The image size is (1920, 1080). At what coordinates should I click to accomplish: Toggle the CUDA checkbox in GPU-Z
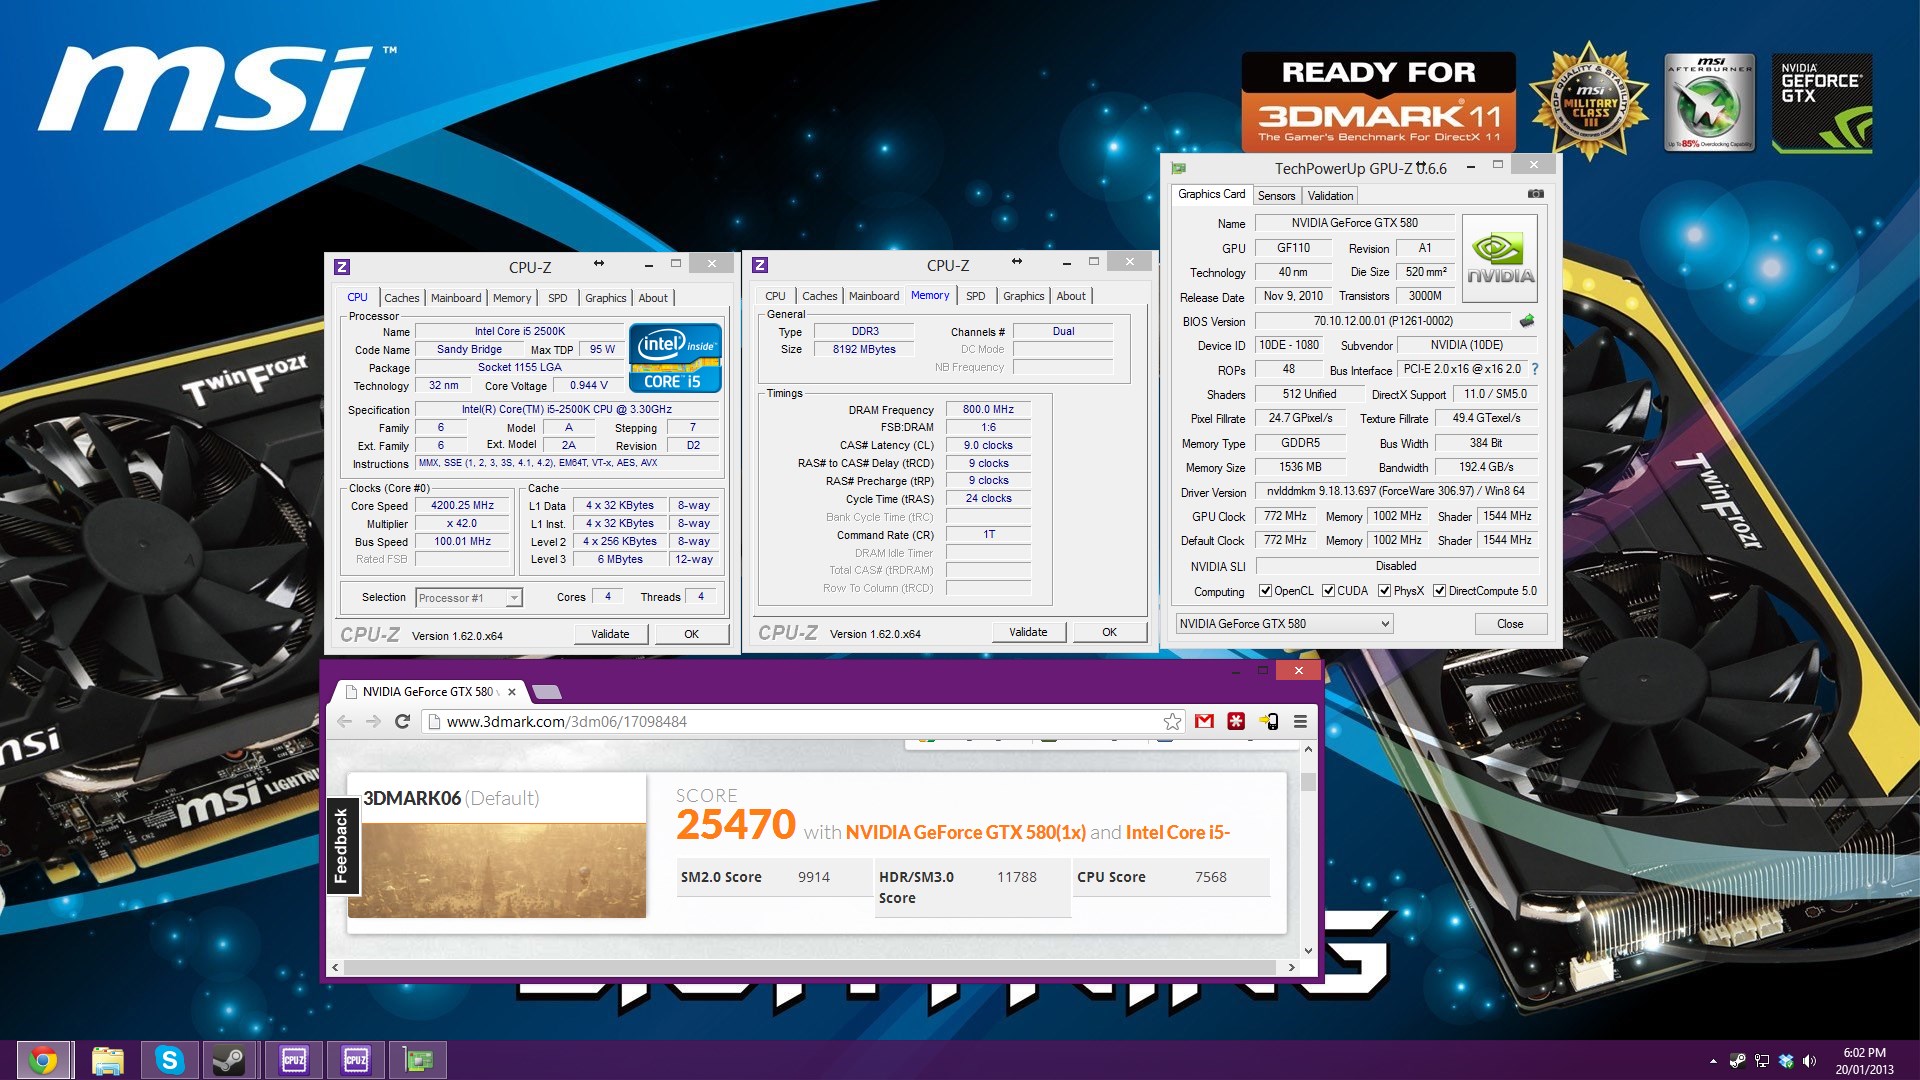[x=1328, y=591]
